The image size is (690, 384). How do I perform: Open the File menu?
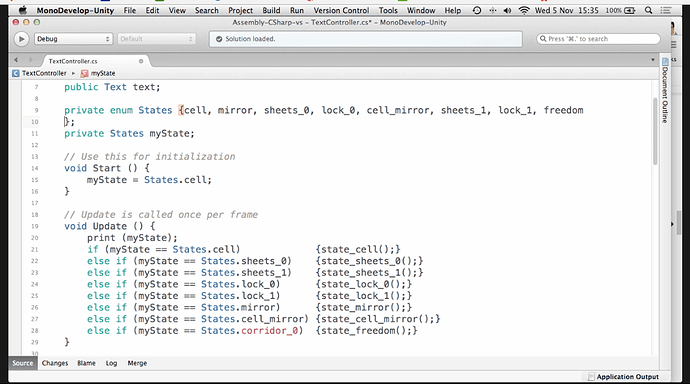tap(130, 10)
